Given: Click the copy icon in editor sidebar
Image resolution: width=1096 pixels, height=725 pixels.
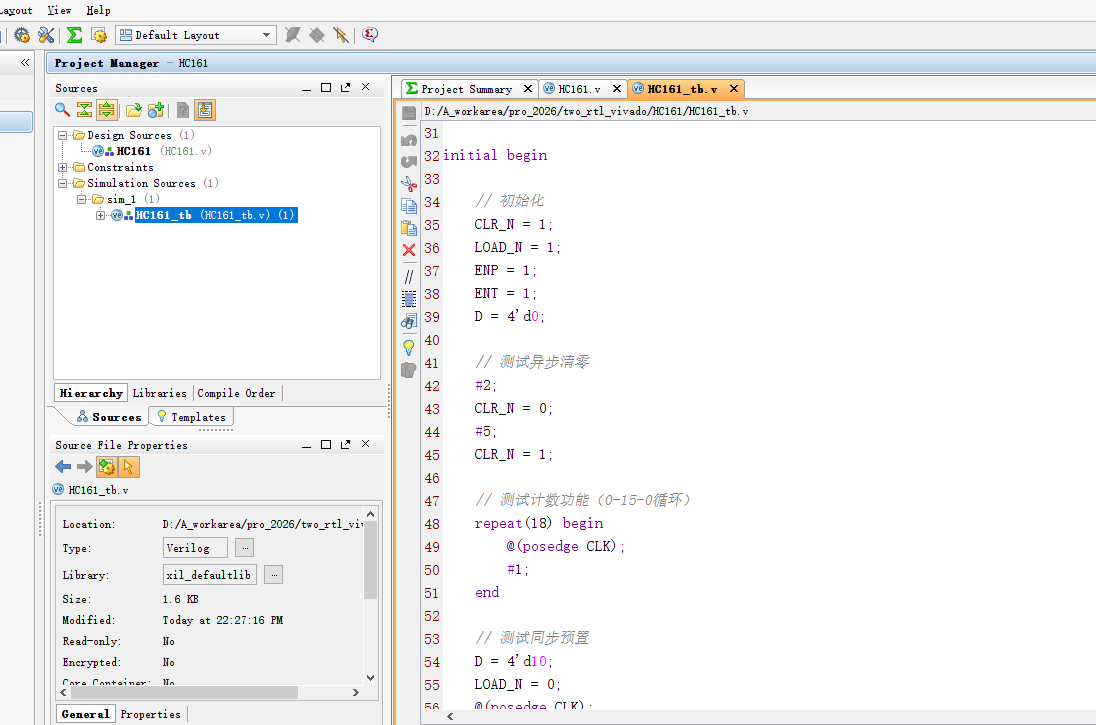Looking at the screenshot, I should [x=409, y=206].
